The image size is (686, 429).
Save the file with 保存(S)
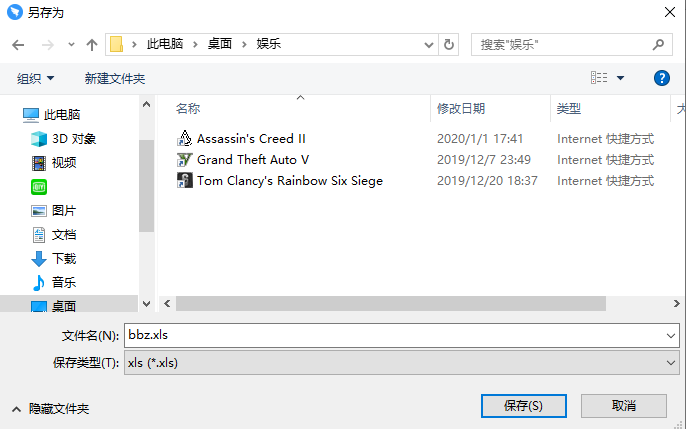[x=523, y=406]
